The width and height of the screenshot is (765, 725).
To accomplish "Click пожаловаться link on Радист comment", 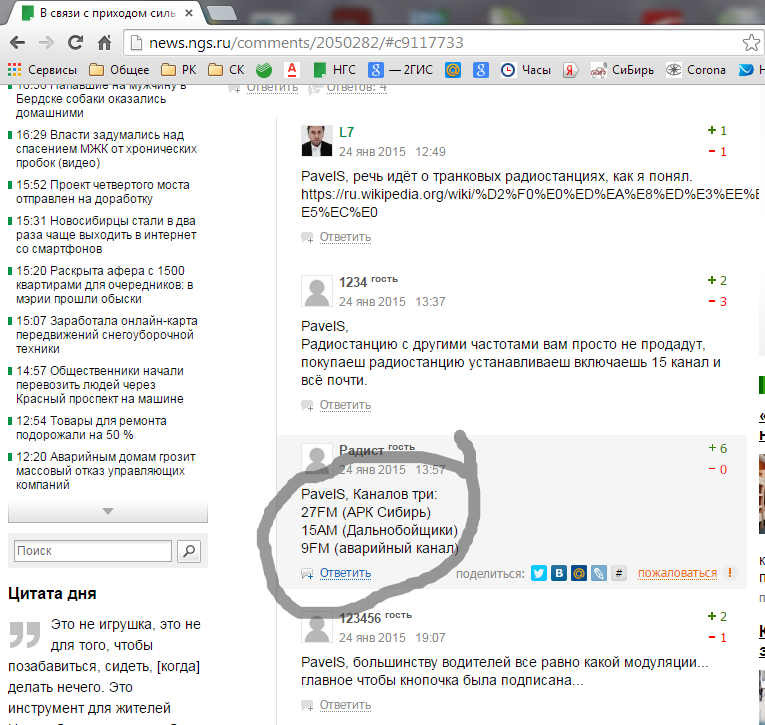I will tap(677, 573).
